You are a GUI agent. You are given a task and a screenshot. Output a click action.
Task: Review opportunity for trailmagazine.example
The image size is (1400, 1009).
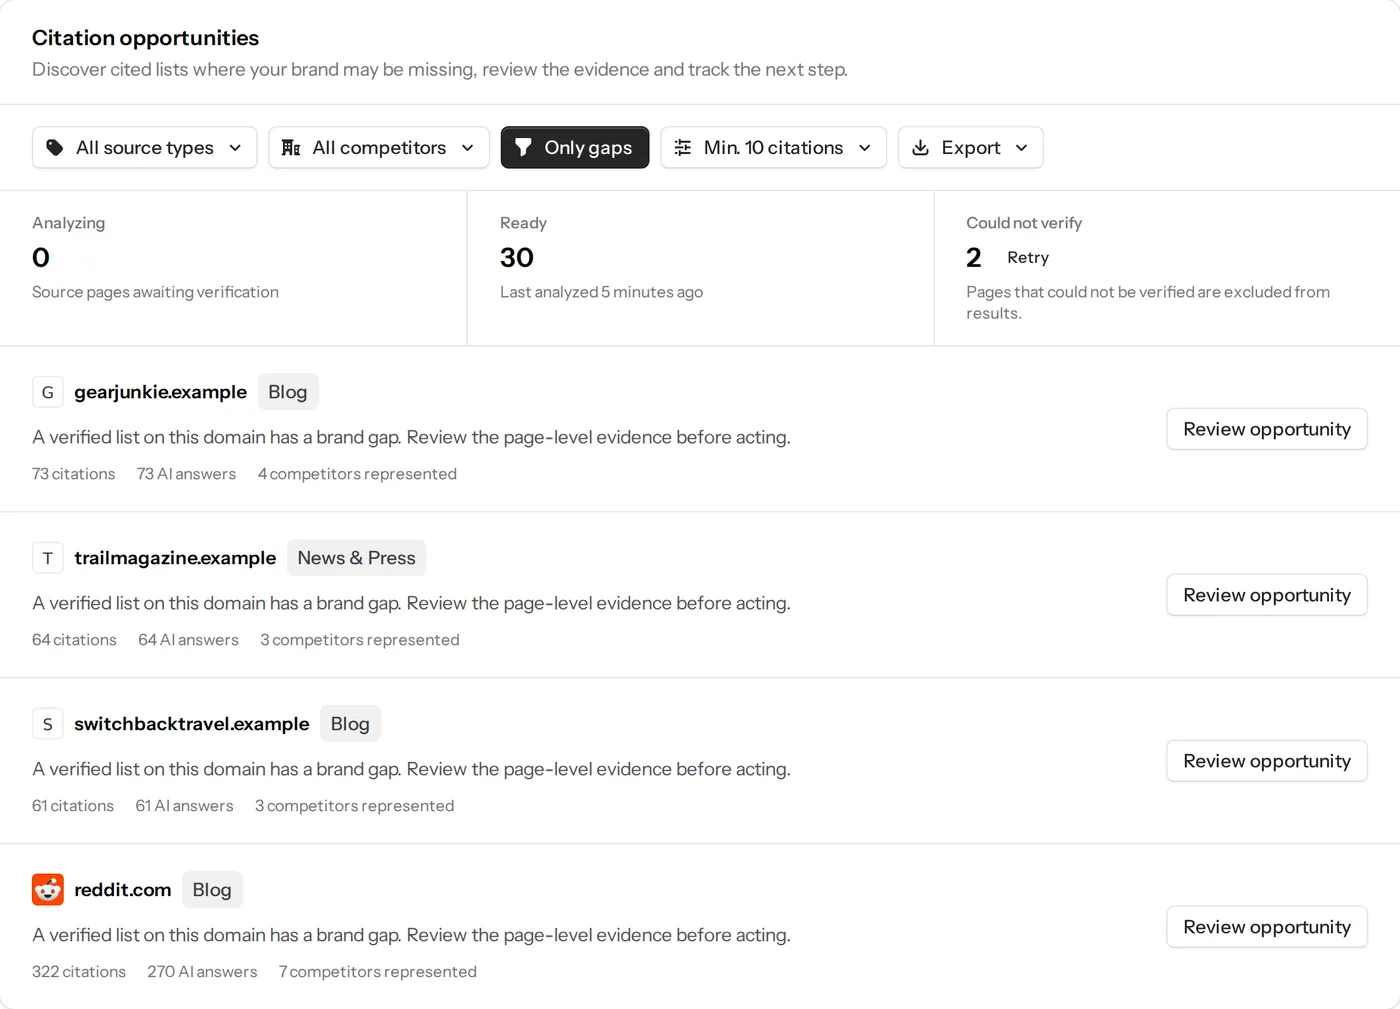(1267, 595)
